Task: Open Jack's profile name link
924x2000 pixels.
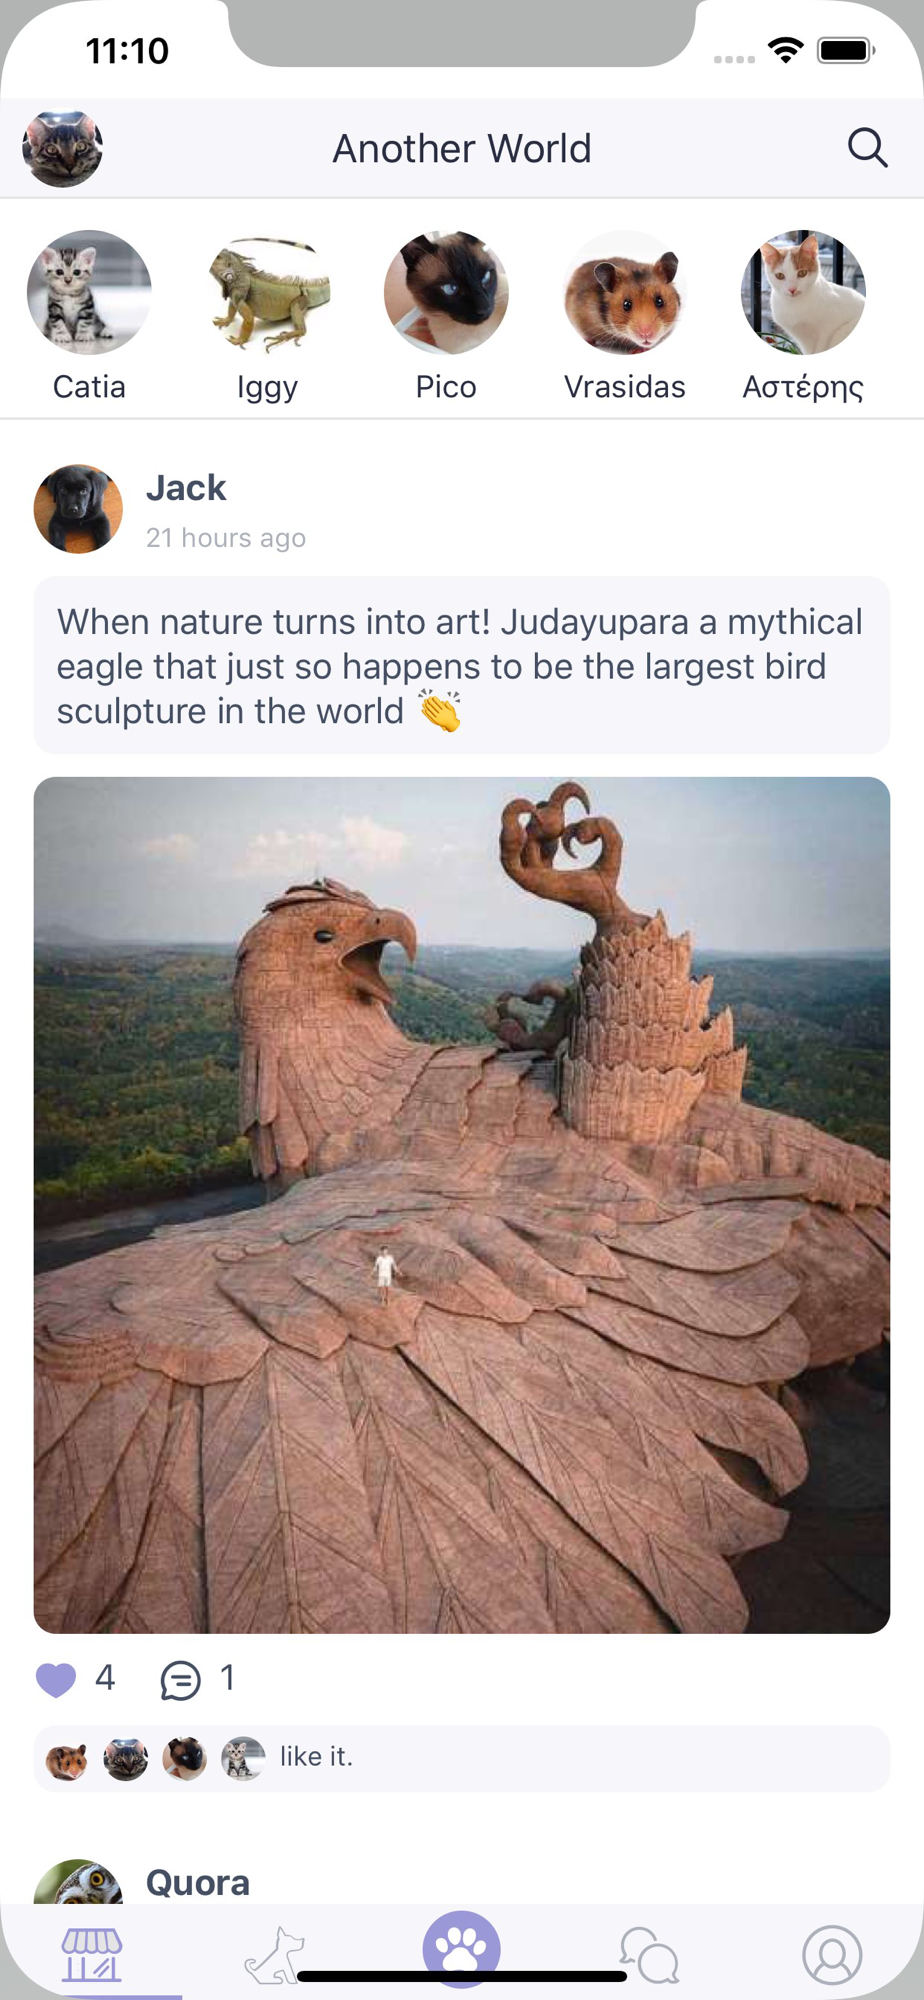Action: [186, 488]
